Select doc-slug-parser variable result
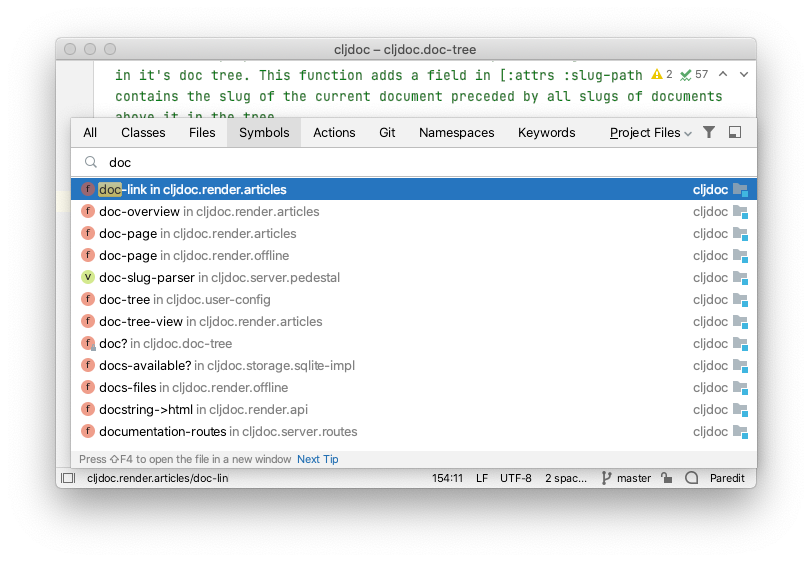This screenshot has height=562, width=812. coord(414,278)
